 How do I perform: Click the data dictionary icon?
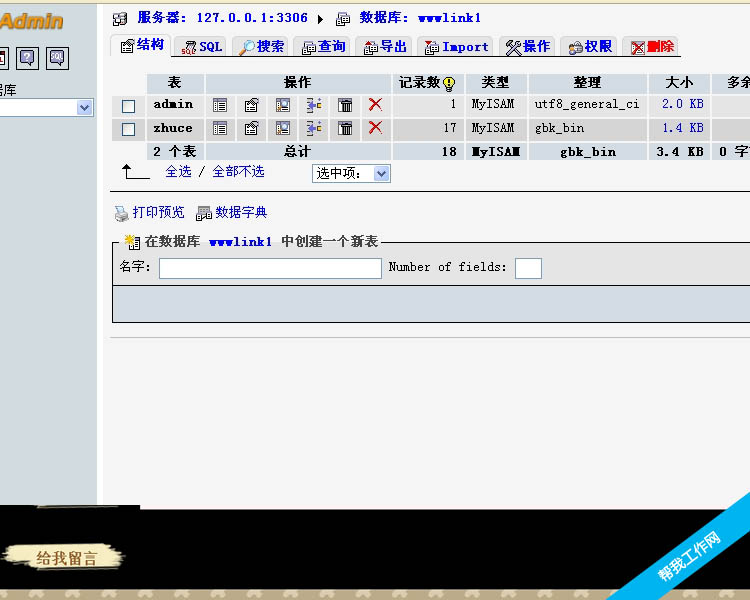pos(204,213)
